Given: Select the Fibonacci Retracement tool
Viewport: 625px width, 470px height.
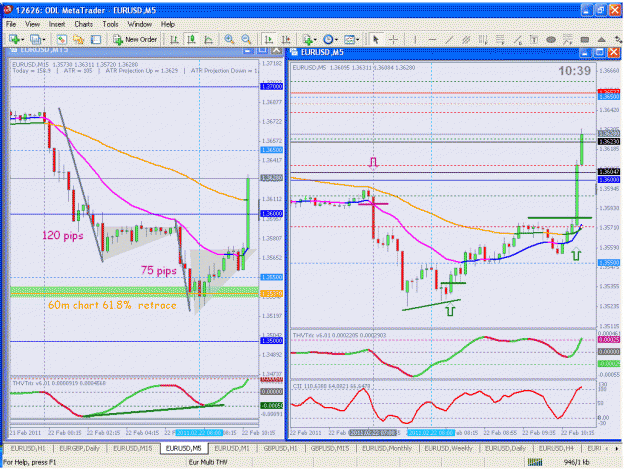Looking at the screenshot, I should tap(500, 39).
